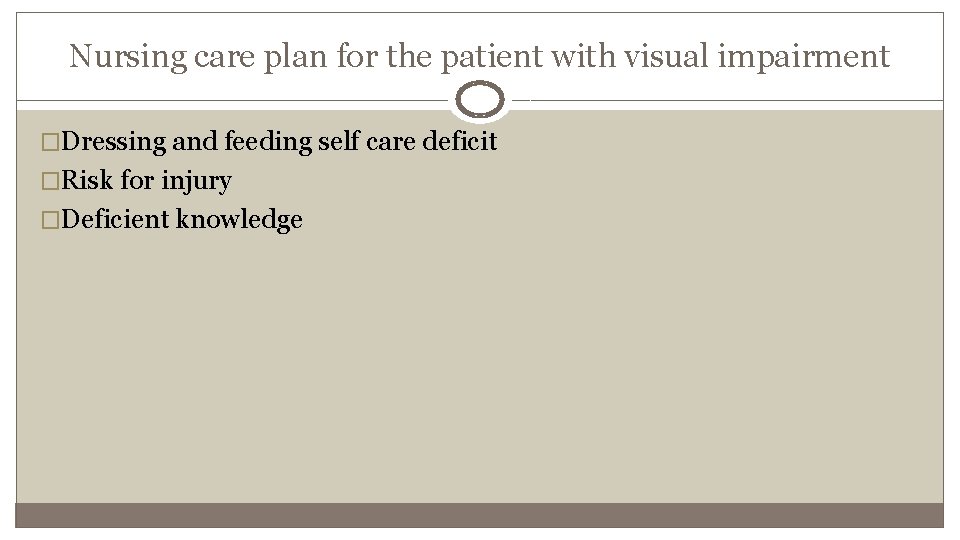
Task: Click the bullet glyph before 'Dressing'
Action: (x=50, y=143)
